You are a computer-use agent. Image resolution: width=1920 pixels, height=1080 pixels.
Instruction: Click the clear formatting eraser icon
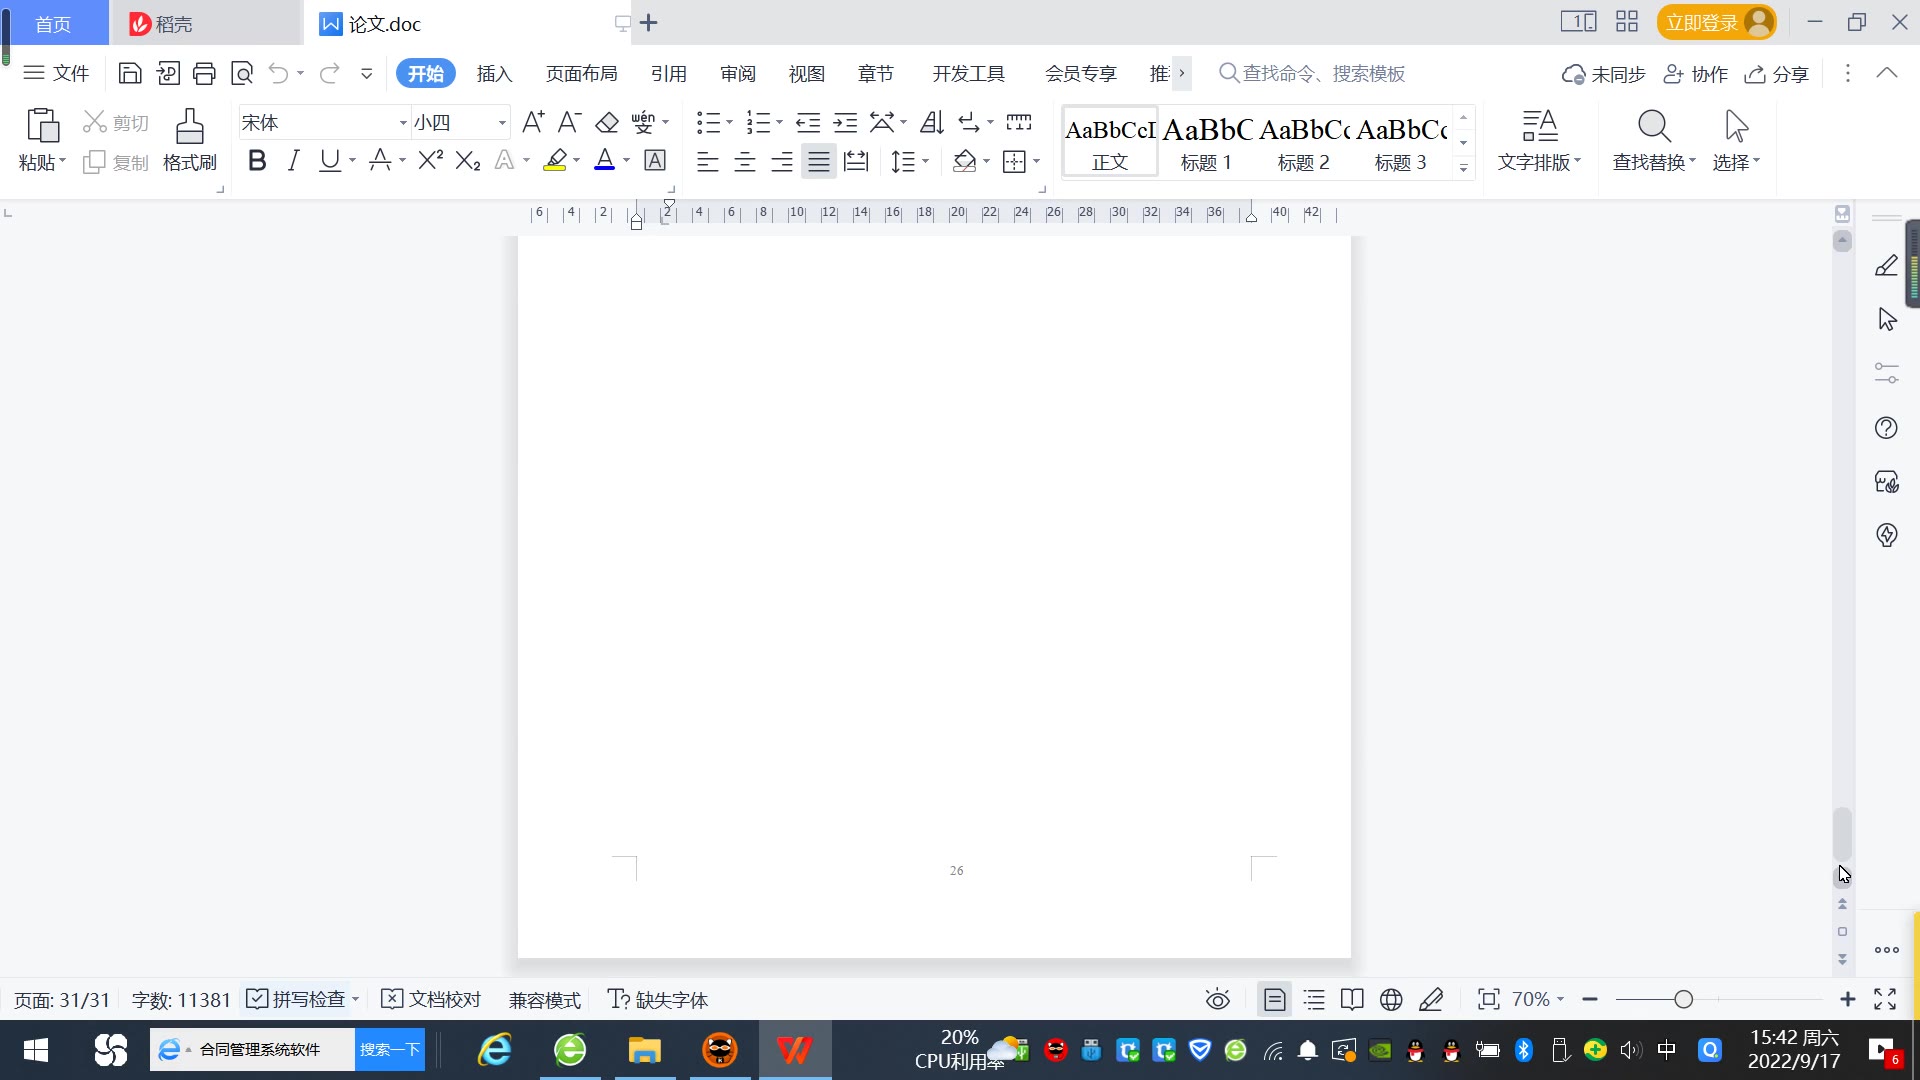(607, 123)
